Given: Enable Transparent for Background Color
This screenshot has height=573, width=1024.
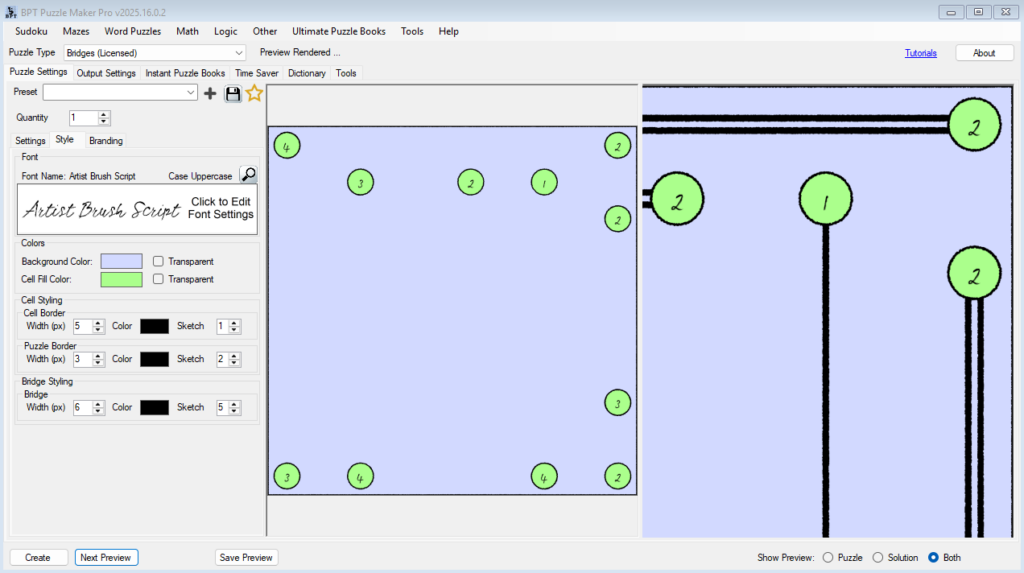Looking at the screenshot, I should [158, 261].
